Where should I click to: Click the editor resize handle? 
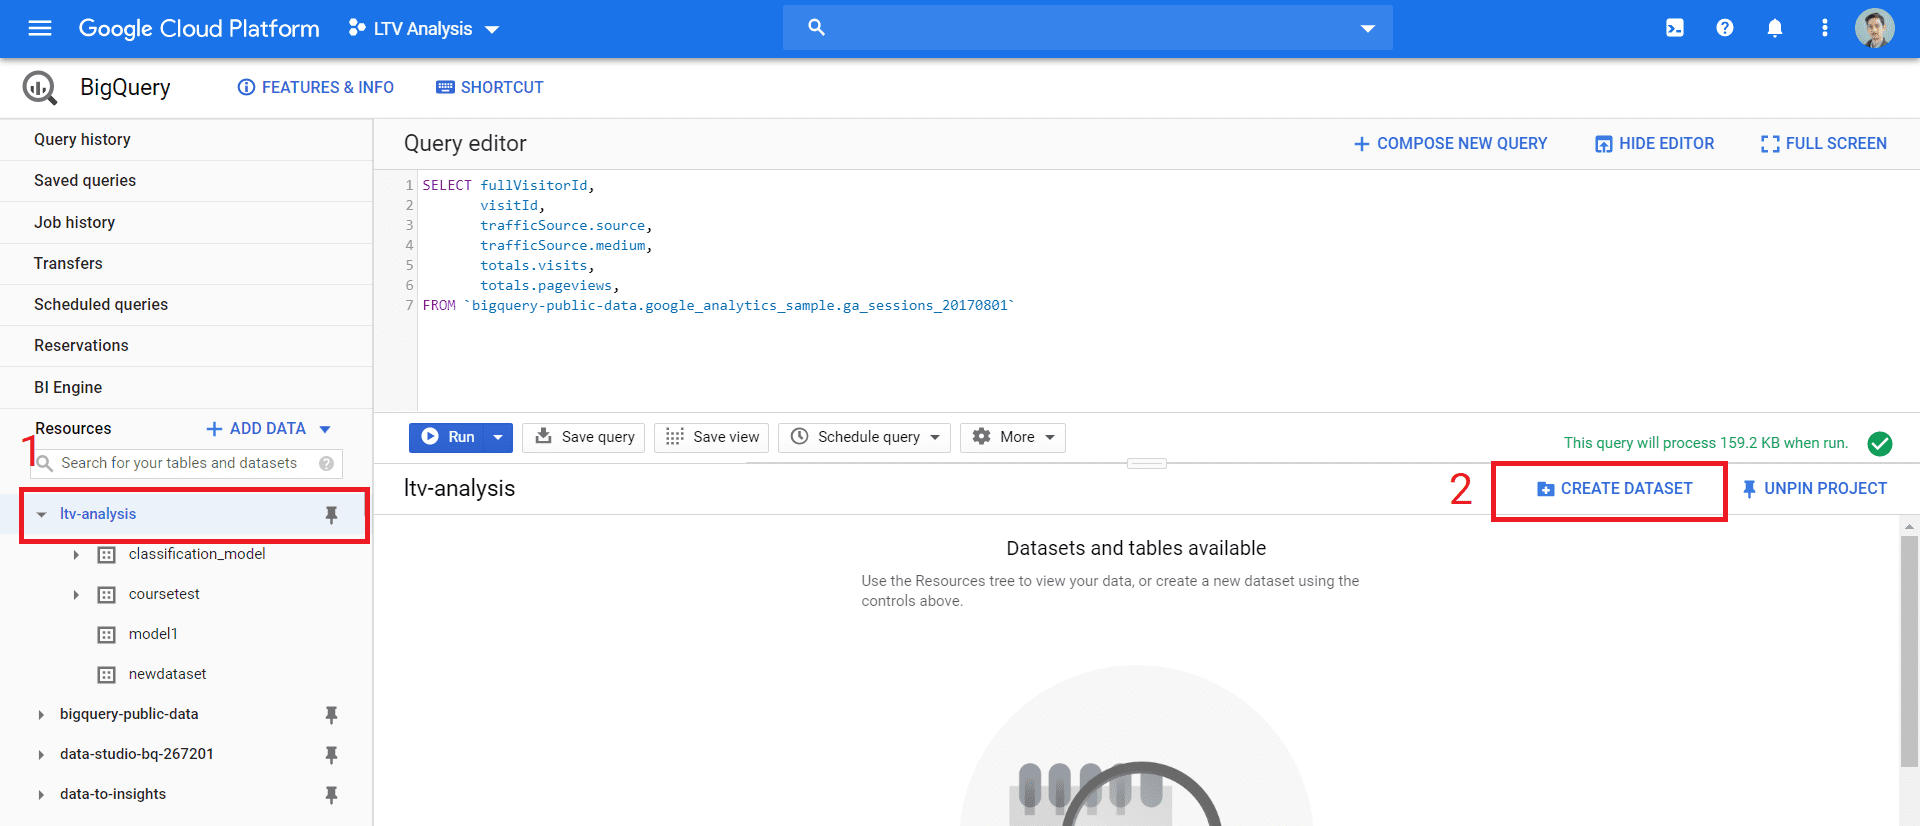coord(1147,463)
